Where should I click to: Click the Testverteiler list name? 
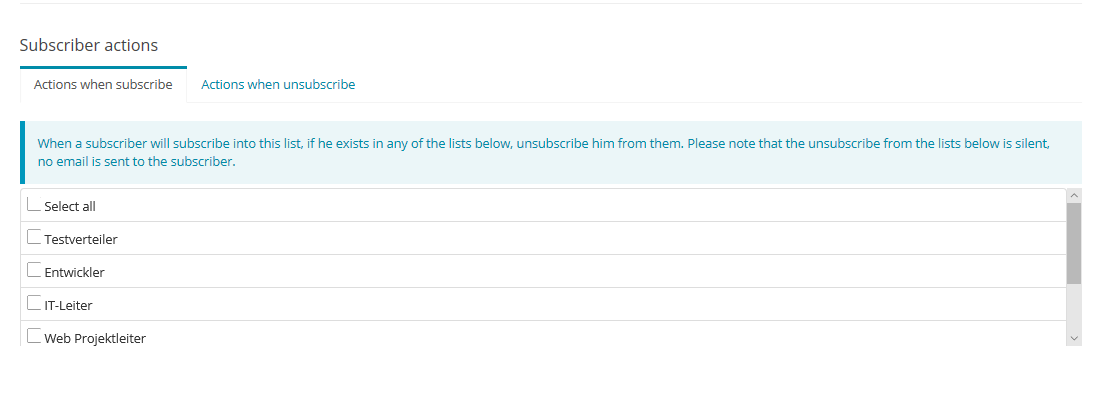(x=81, y=239)
